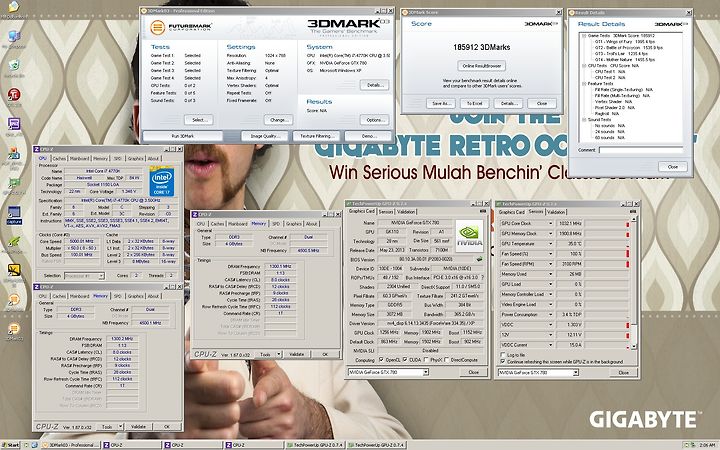Open the Power Consumption sensor dropdown
Viewport: 720px width, 450px height.
pos(550,315)
